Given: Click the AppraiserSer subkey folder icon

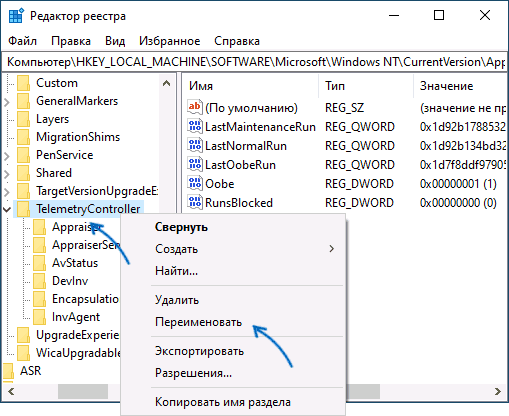Looking at the screenshot, I should point(40,245).
